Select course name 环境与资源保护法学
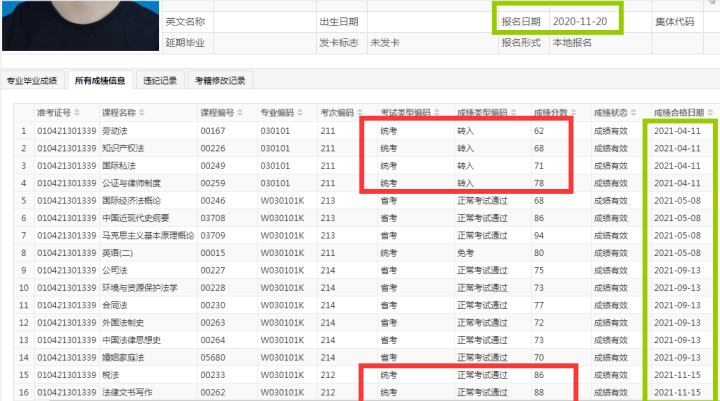 click(x=140, y=288)
